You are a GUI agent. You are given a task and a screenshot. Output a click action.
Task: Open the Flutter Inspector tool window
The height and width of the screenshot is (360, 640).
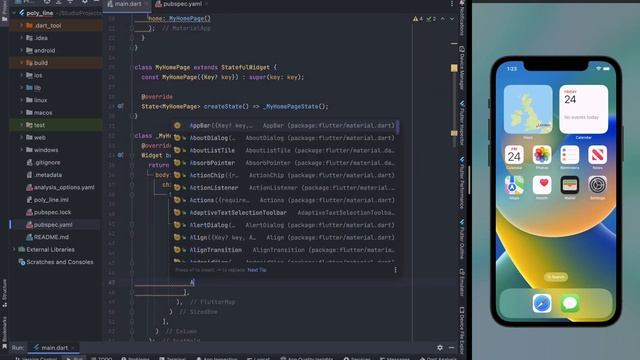click(462, 123)
